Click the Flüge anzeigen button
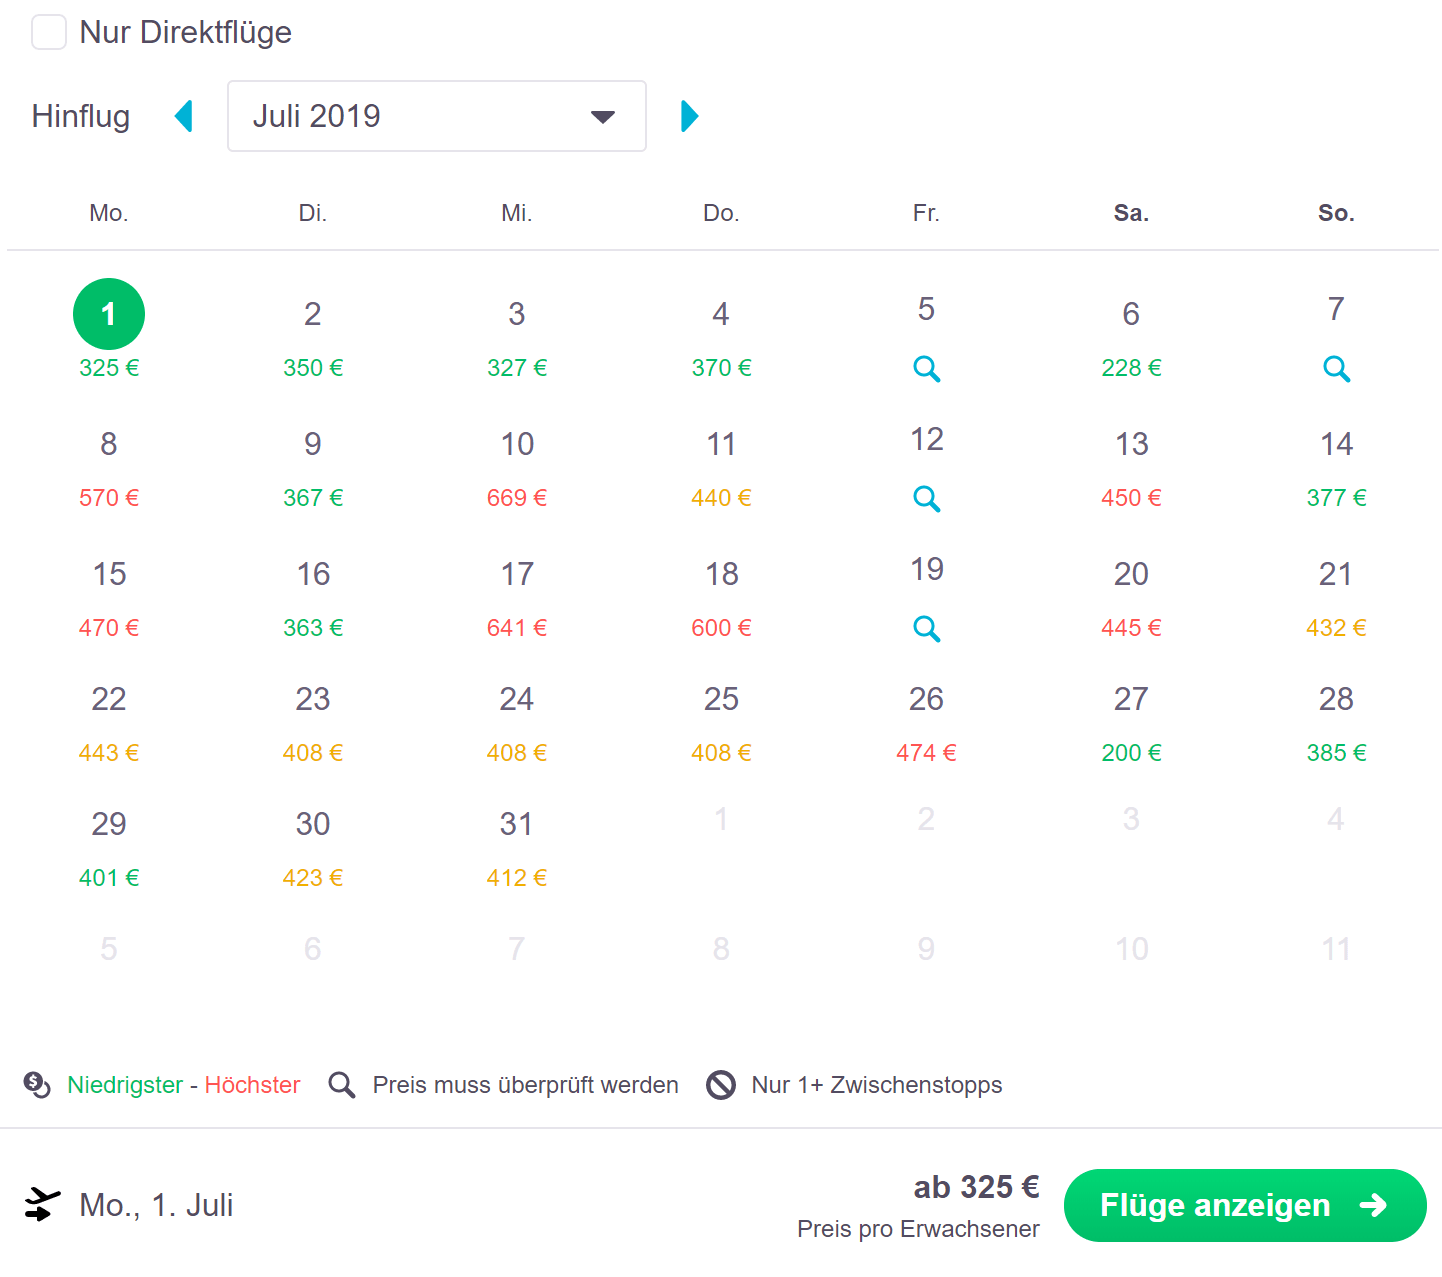The height and width of the screenshot is (1277, 1442). (1245, 1205)
